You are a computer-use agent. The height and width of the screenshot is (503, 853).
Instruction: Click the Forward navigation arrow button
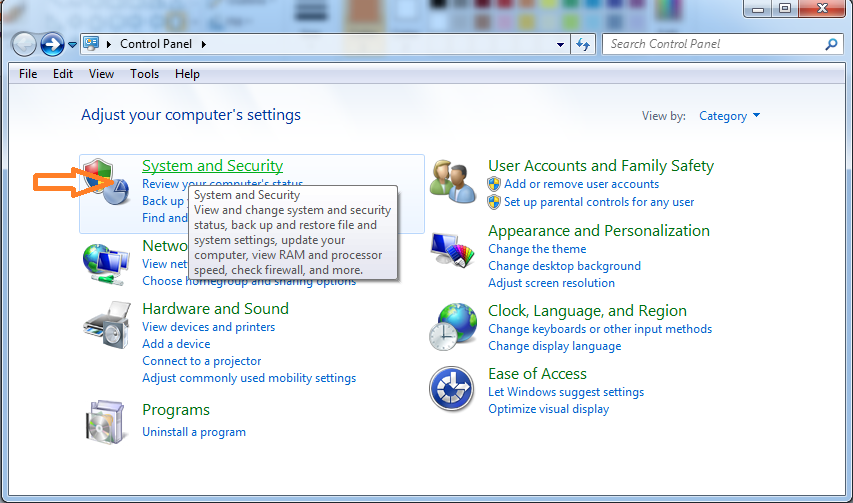[x=52, y=45]
